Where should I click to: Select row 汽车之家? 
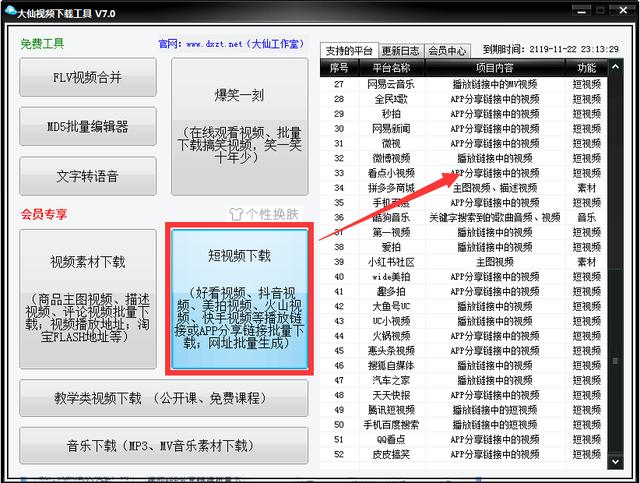click(463, 381)
